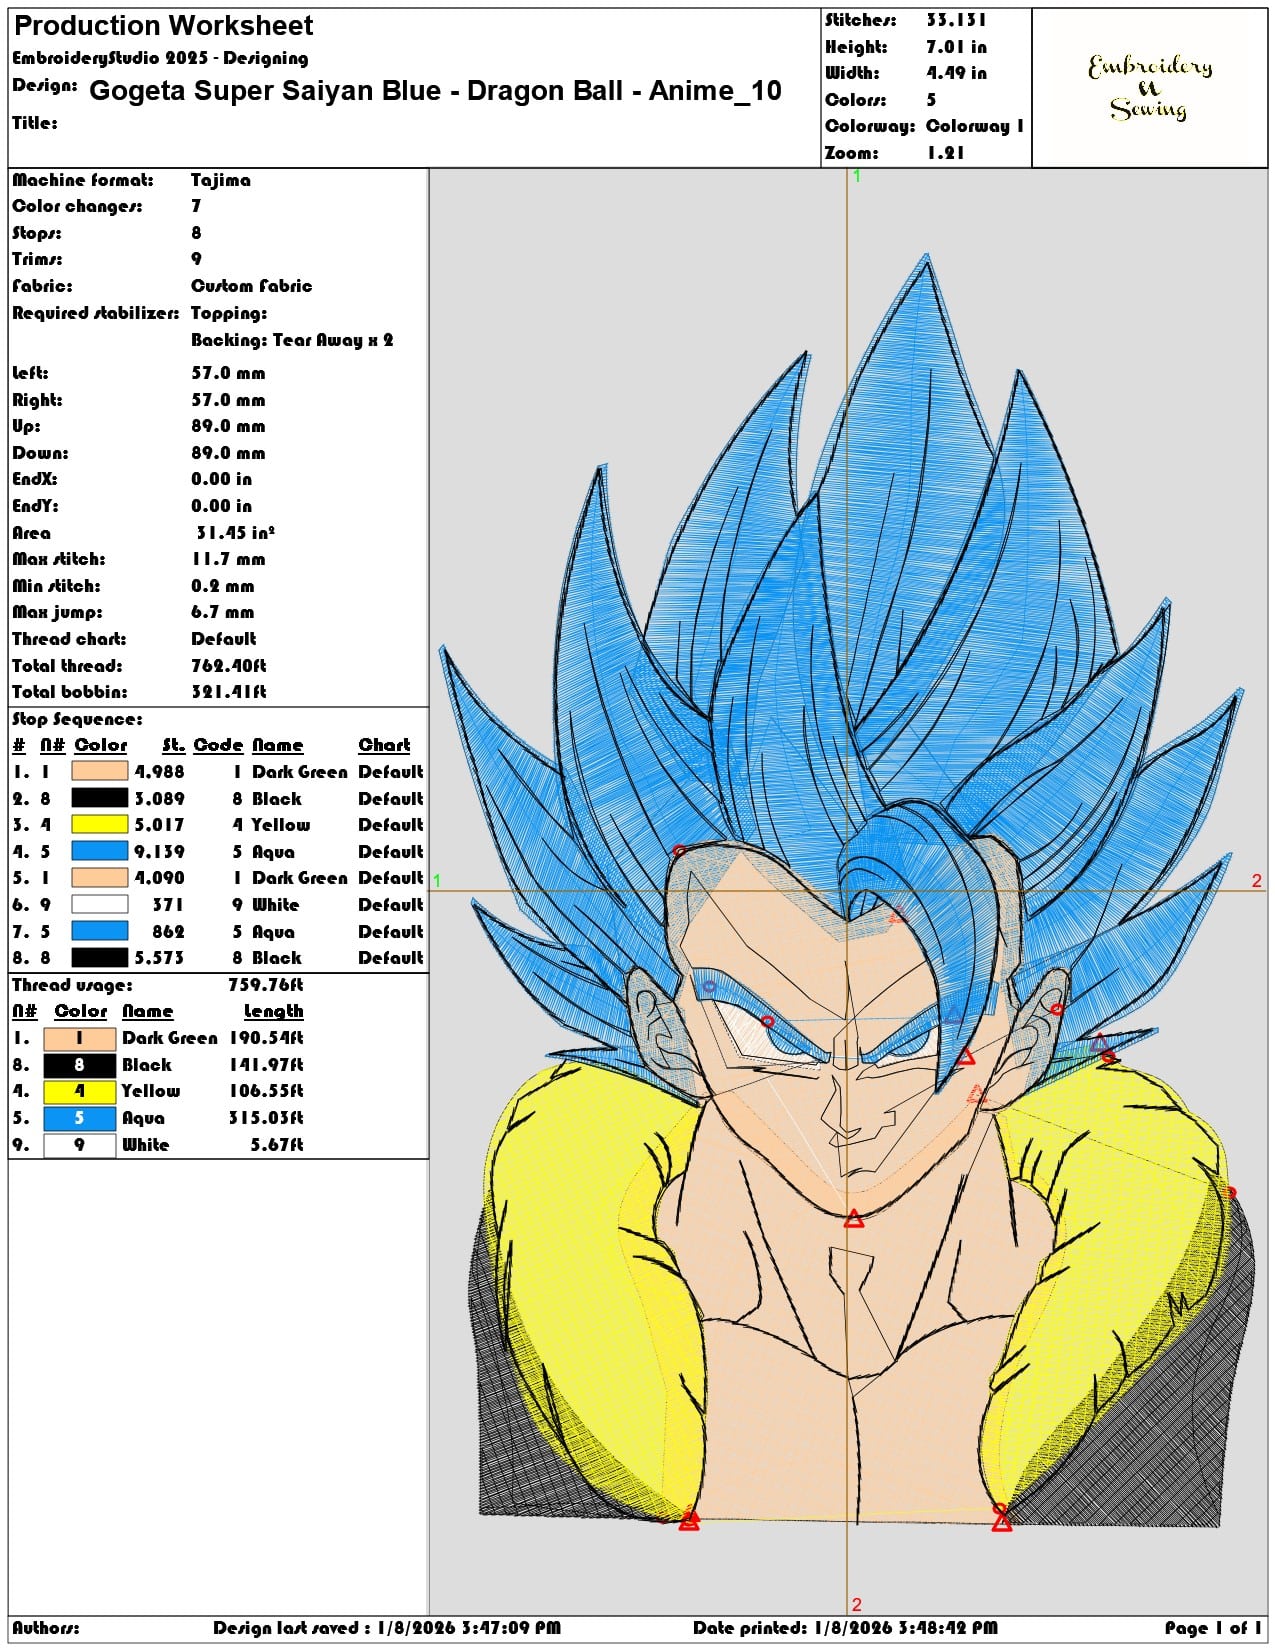Click the Min stitch value 0.2 mm
Image resolution: width=1275 pixels, height=1650 pixels.
point(222,586)
